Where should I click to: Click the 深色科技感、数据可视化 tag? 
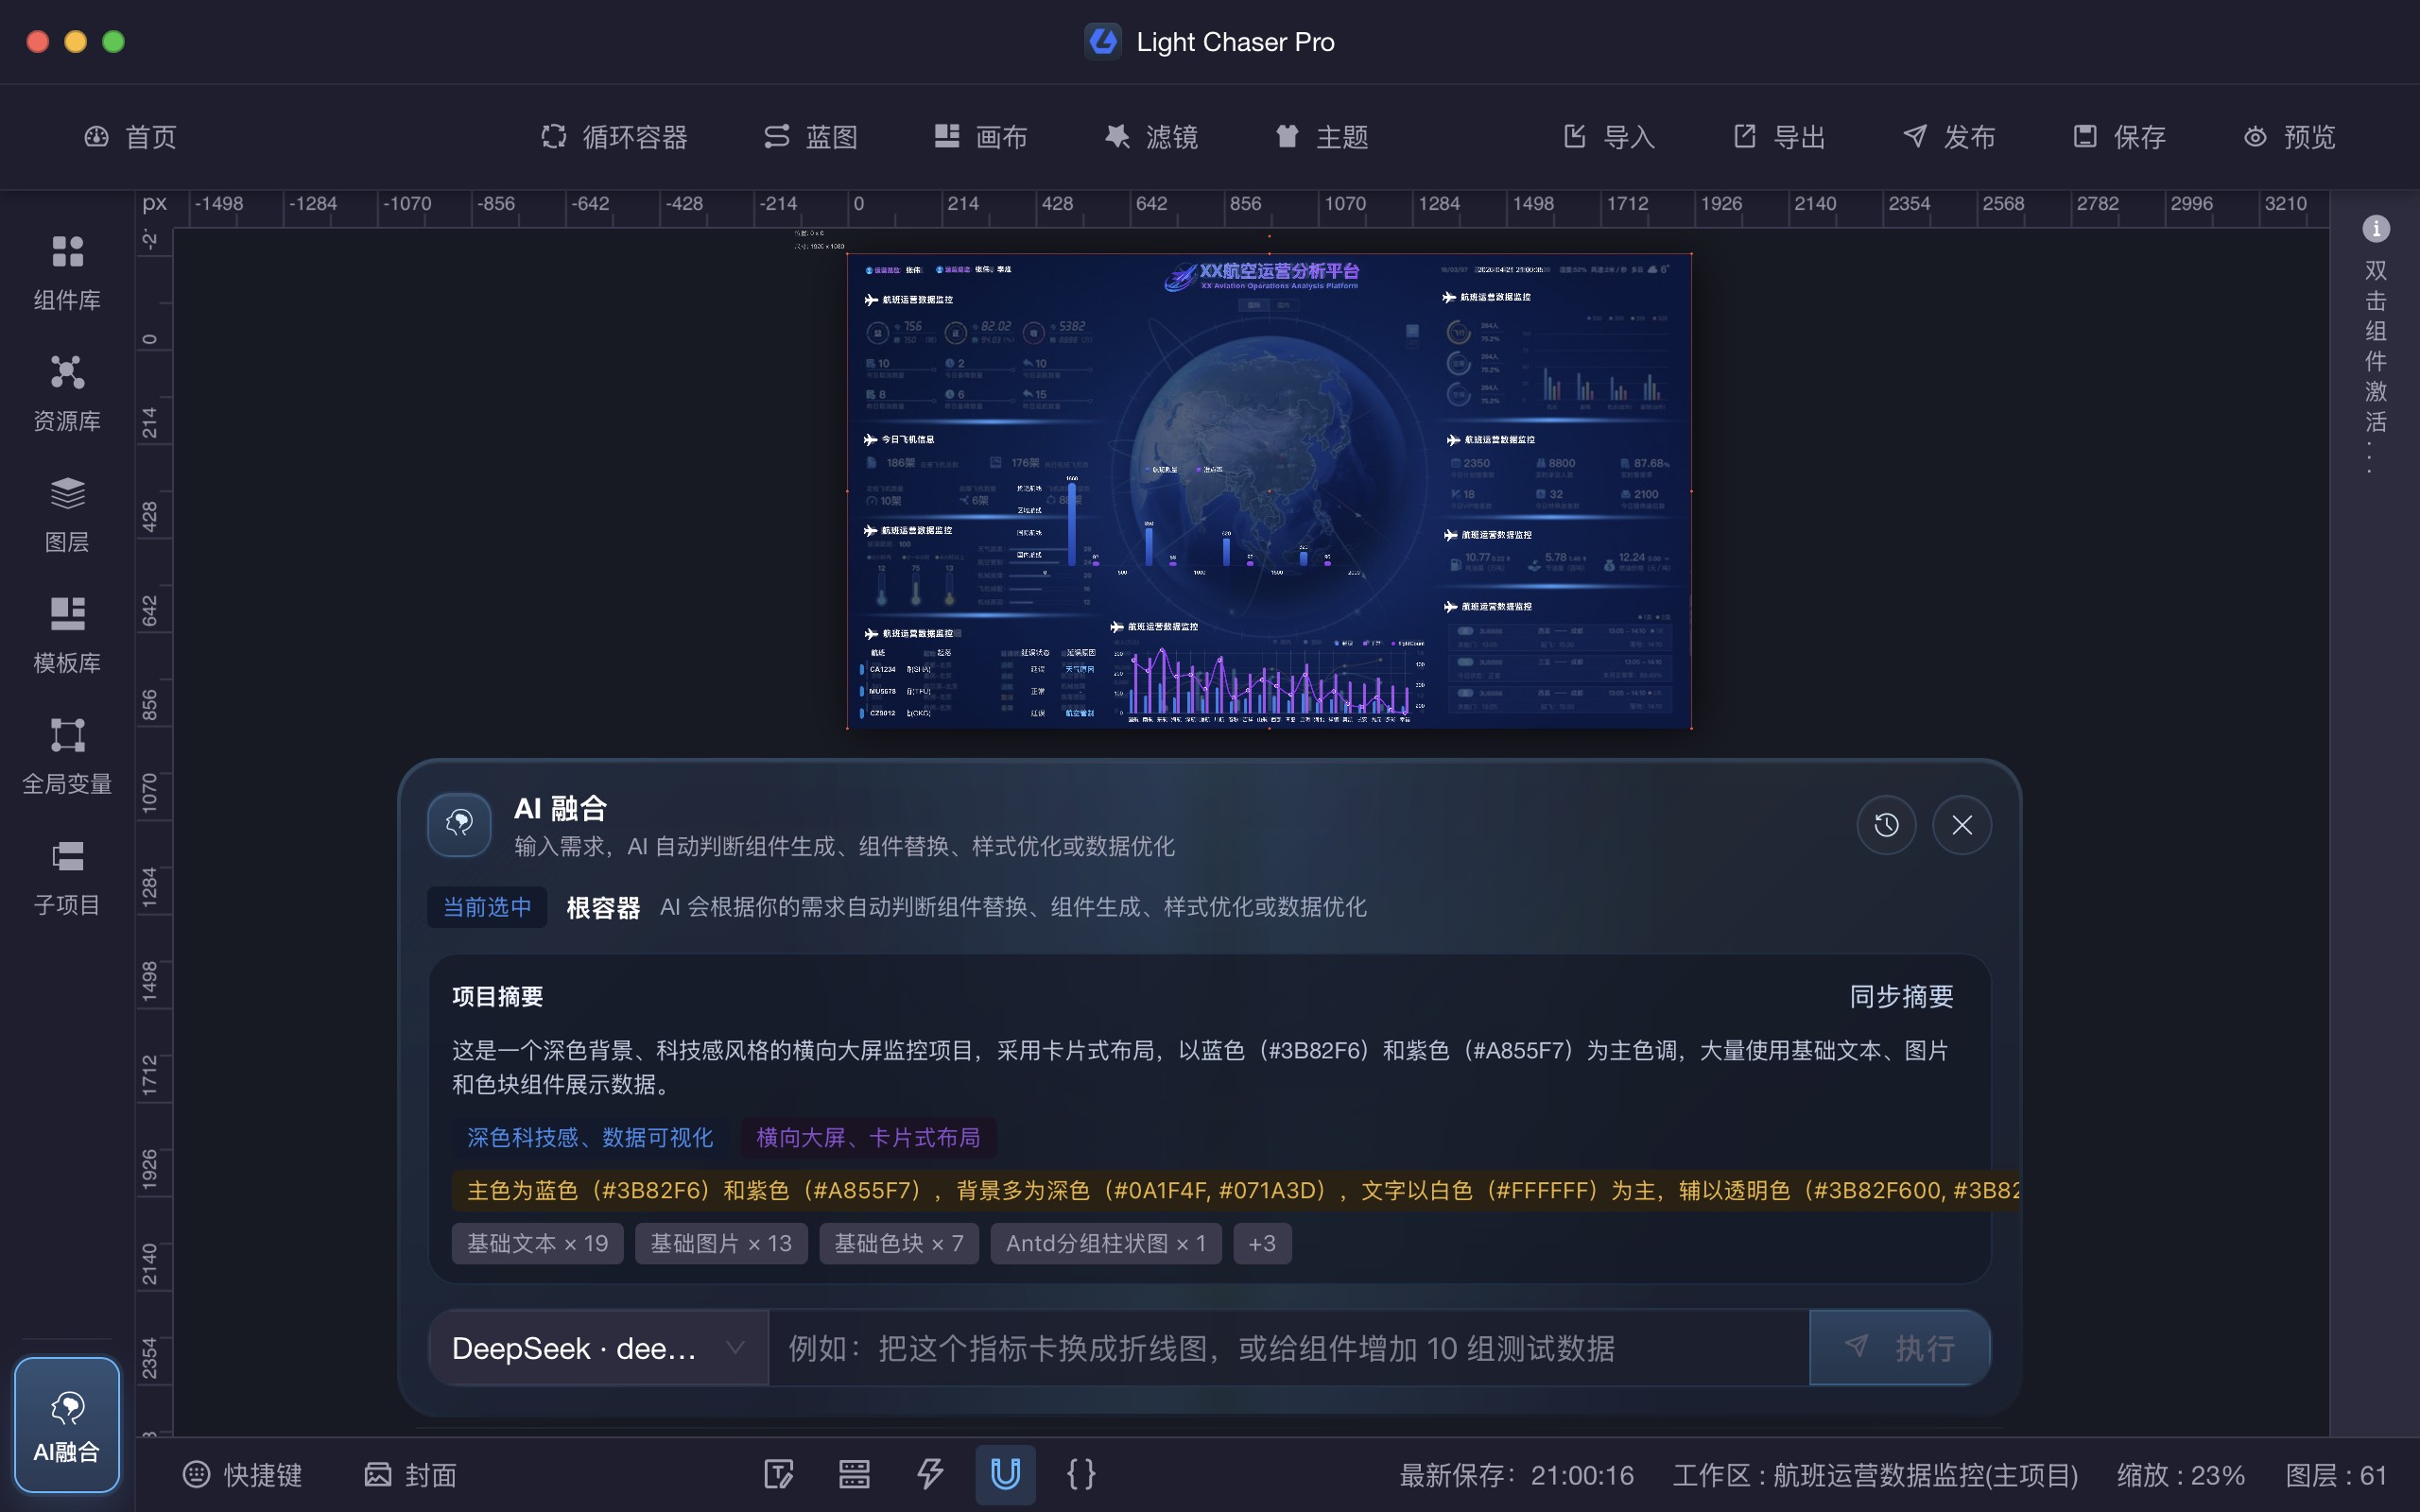tap(590, 1137)
